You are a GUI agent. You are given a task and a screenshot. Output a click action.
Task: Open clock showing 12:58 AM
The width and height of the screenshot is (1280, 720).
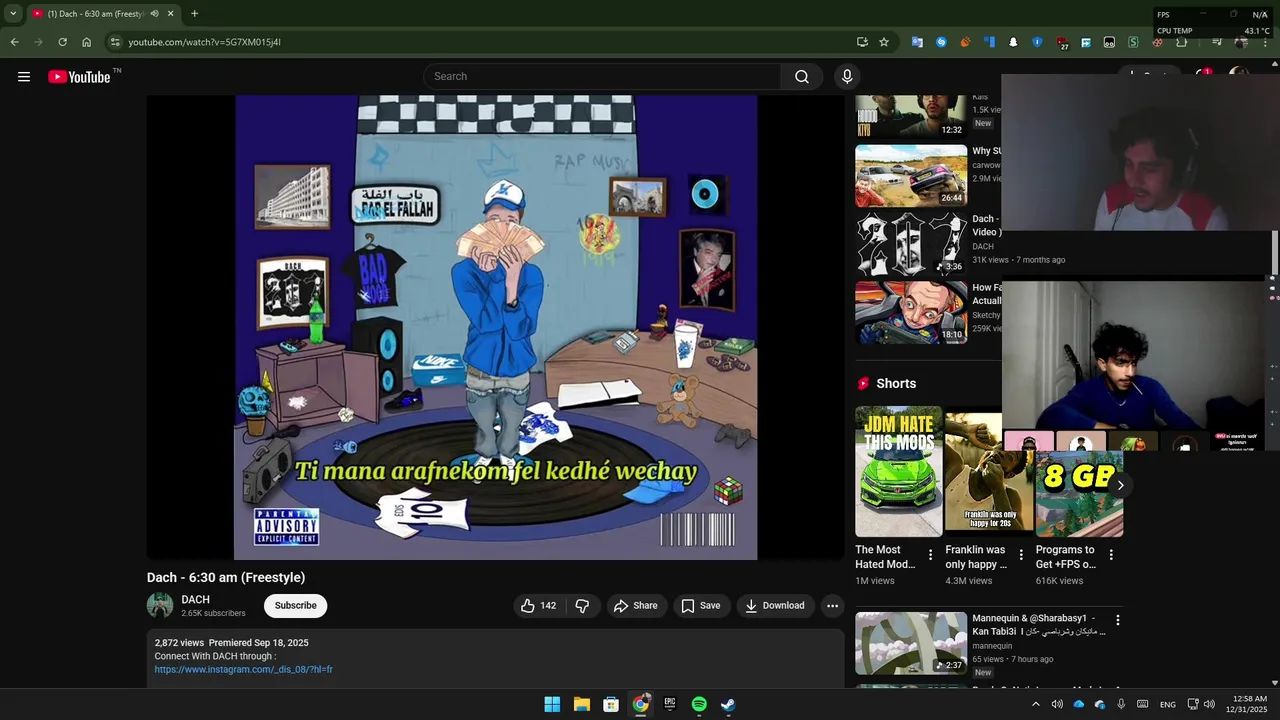pyautogui.click(x=1249, y=704)
